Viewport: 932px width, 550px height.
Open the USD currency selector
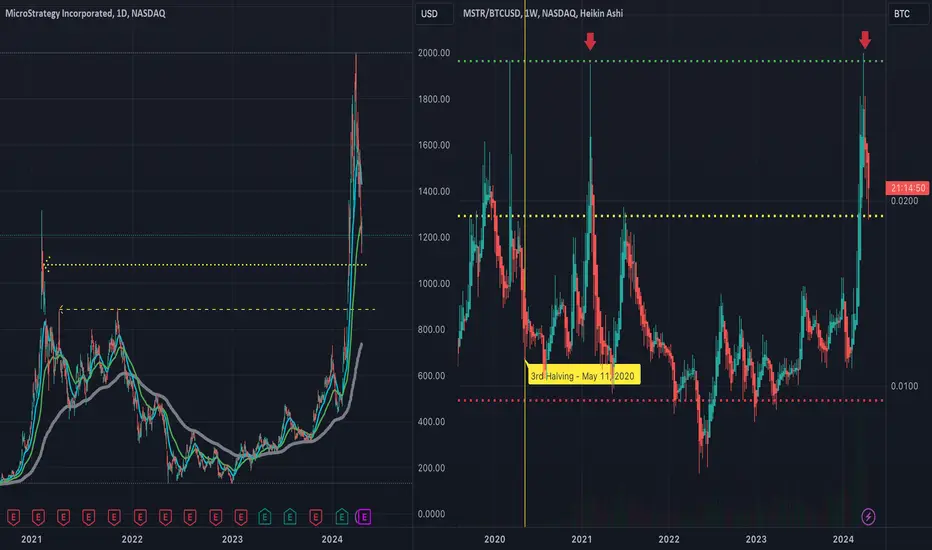click(434, 14)
